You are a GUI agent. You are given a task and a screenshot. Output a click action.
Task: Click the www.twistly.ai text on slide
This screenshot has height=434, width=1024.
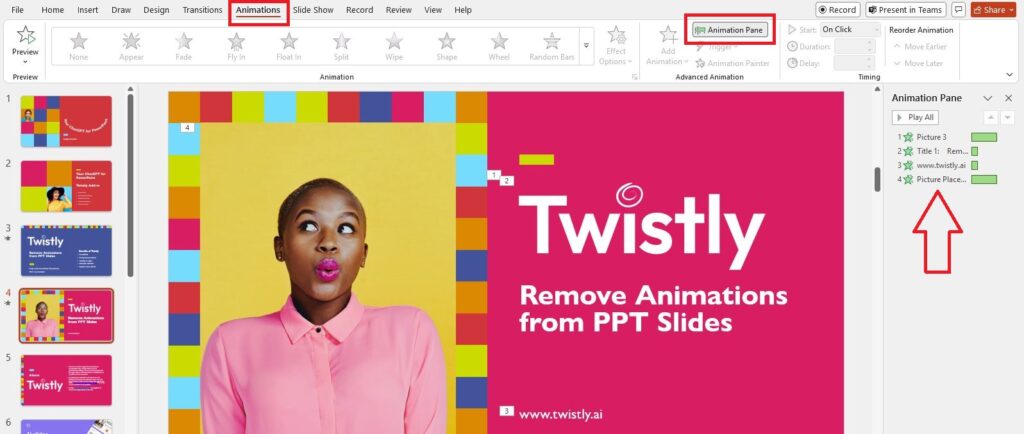561,414
